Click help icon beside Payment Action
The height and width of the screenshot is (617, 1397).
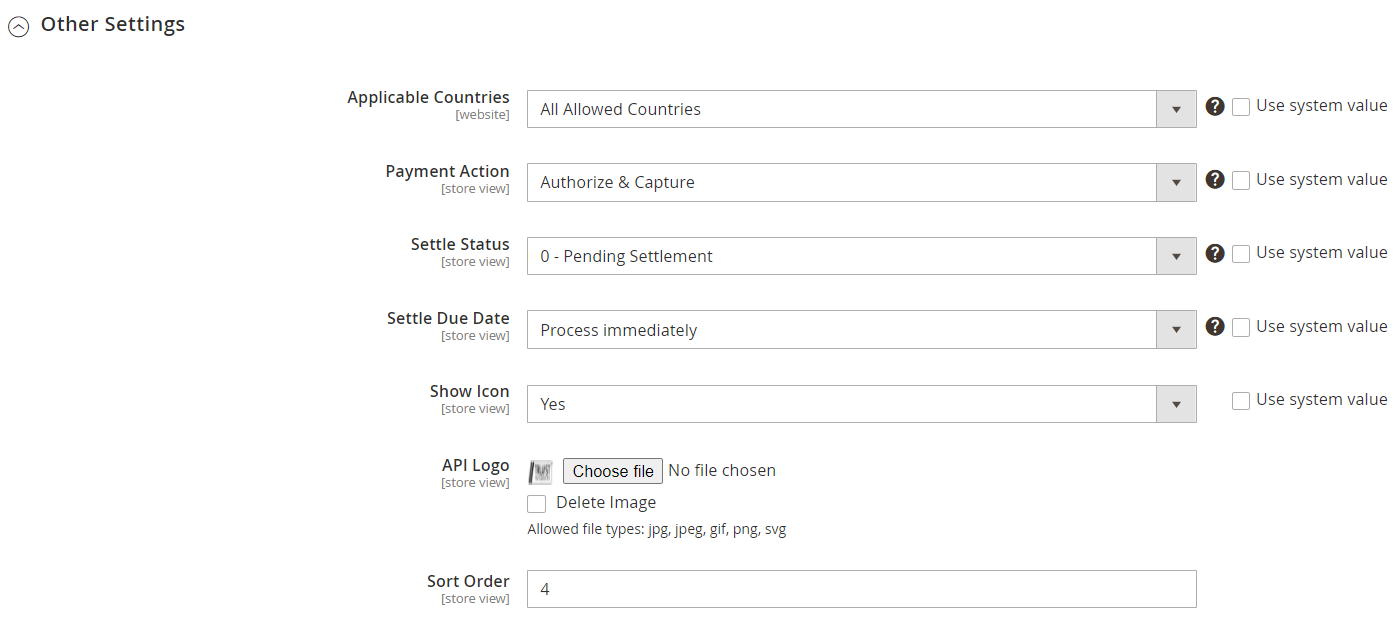[x=1215, y=180]
